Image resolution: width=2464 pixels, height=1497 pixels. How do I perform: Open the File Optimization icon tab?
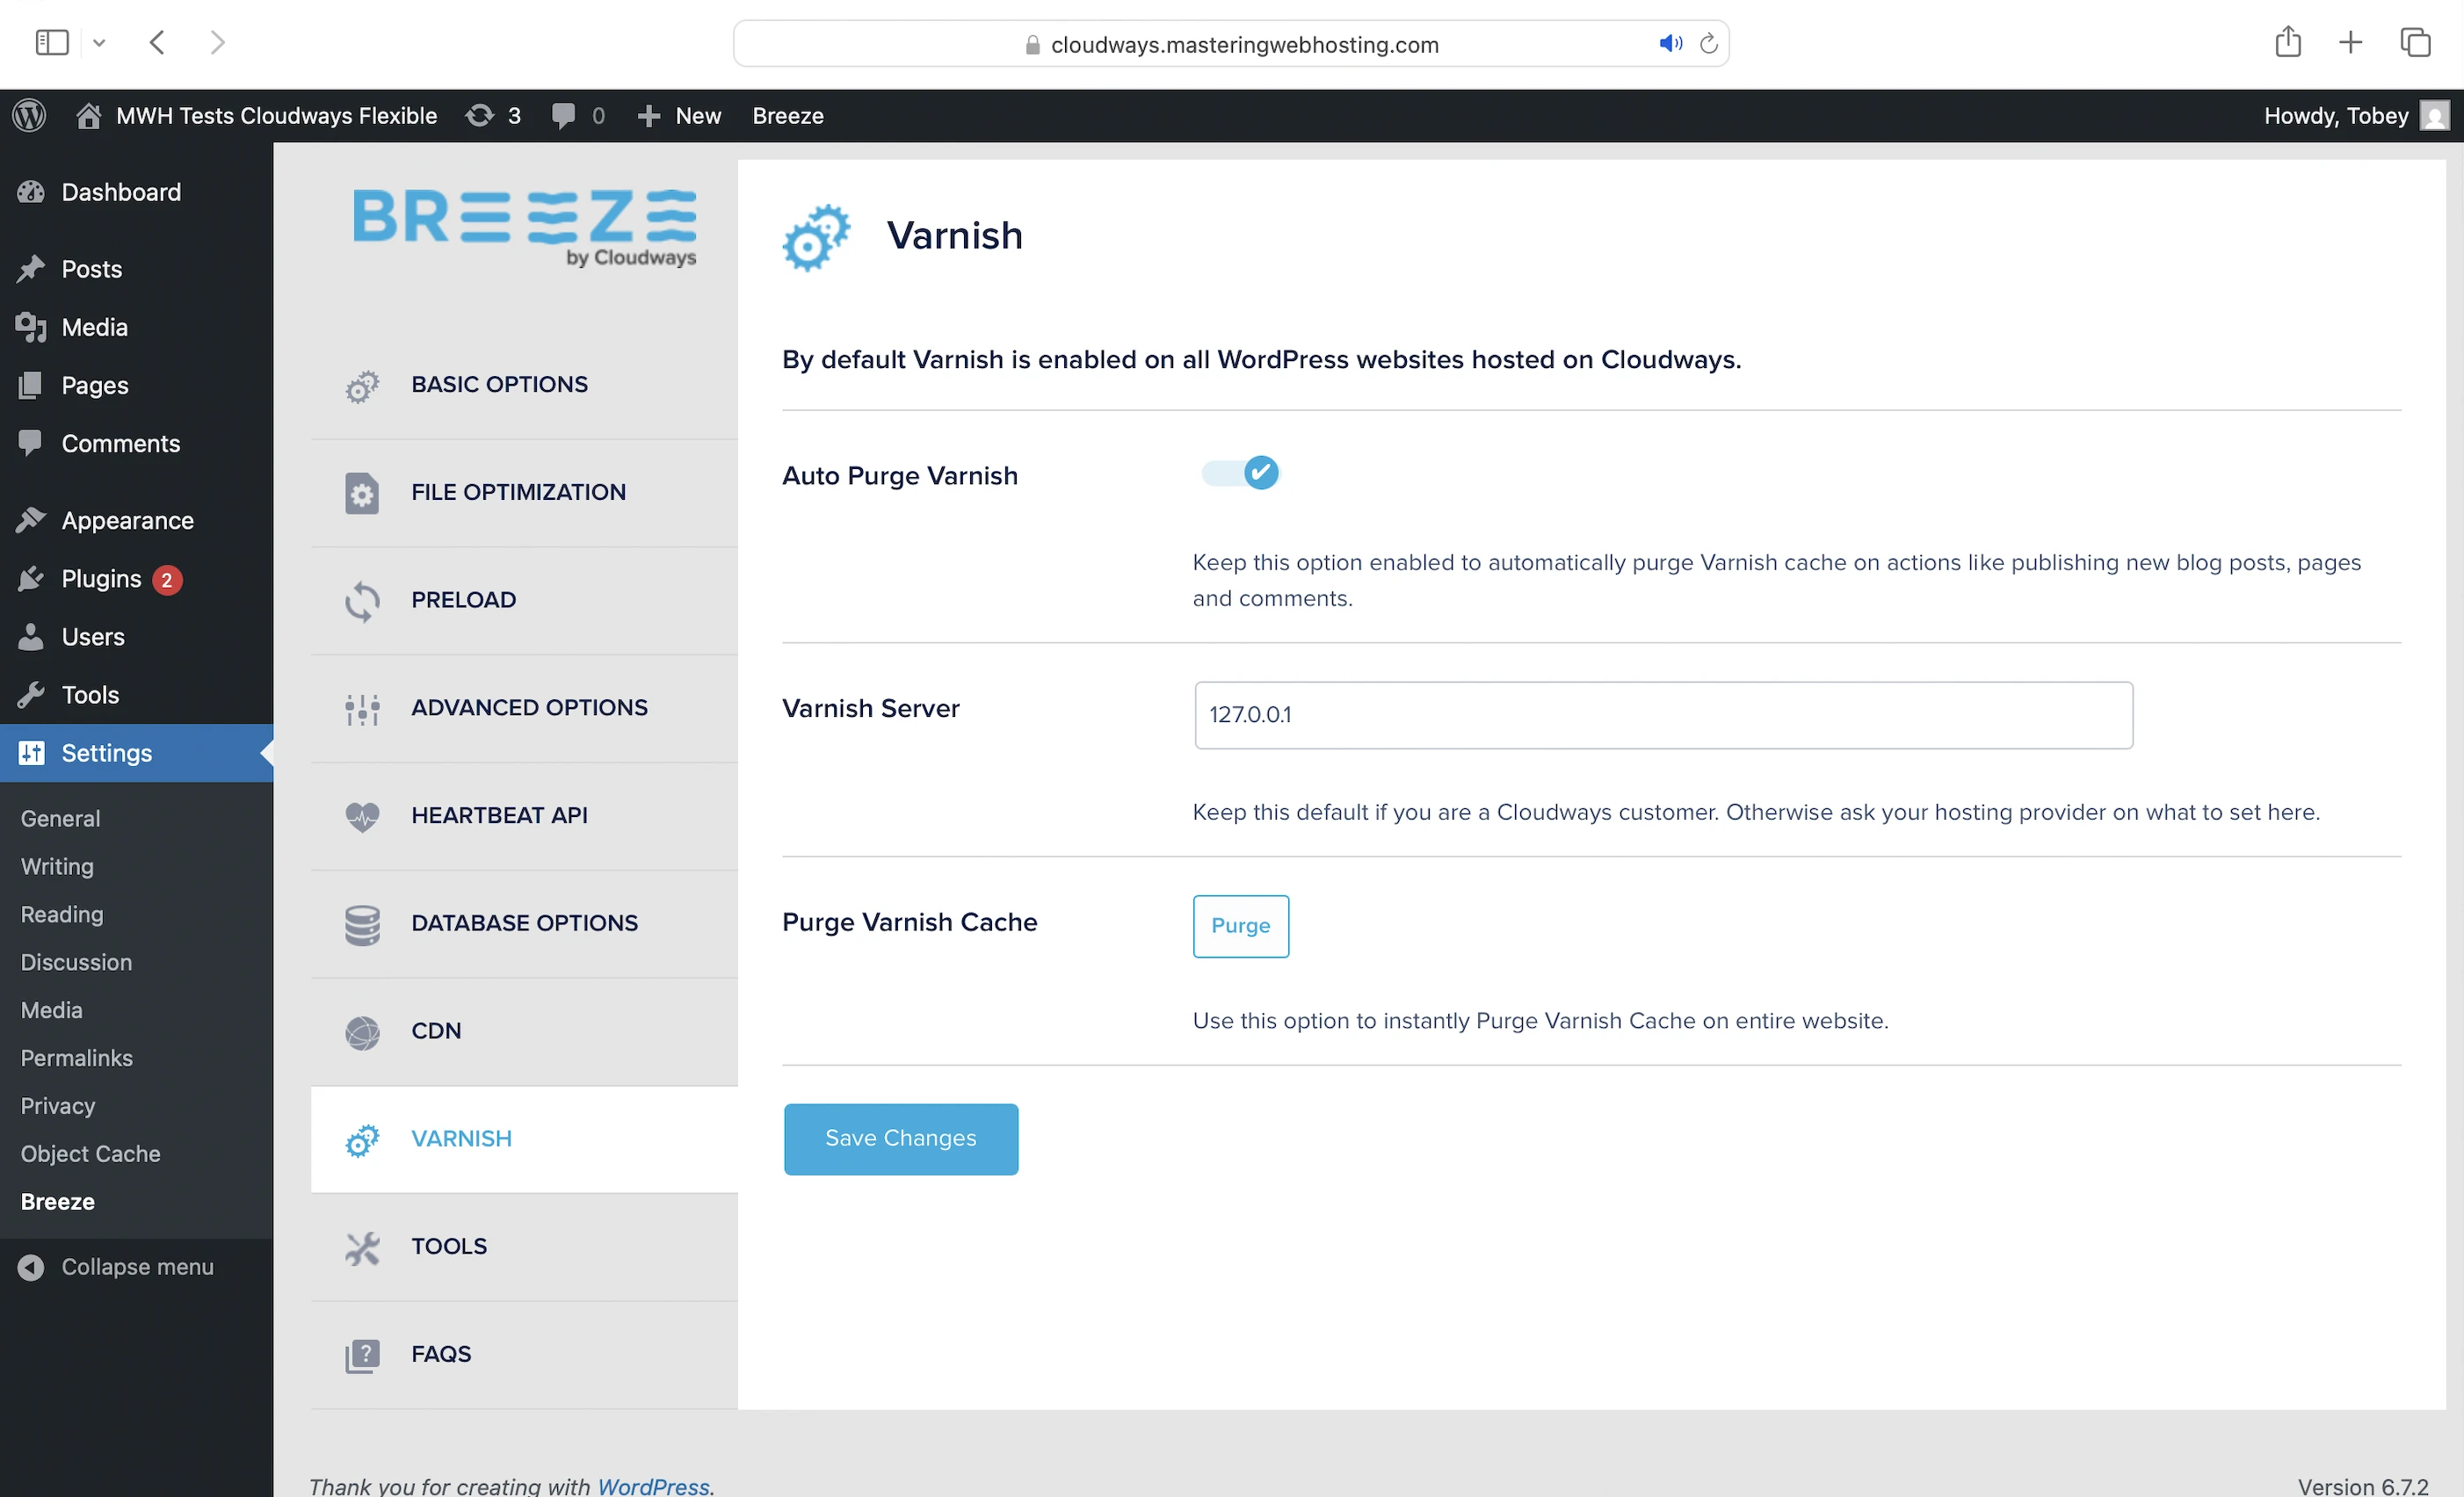pyautogui.click(x=361, y=493)
